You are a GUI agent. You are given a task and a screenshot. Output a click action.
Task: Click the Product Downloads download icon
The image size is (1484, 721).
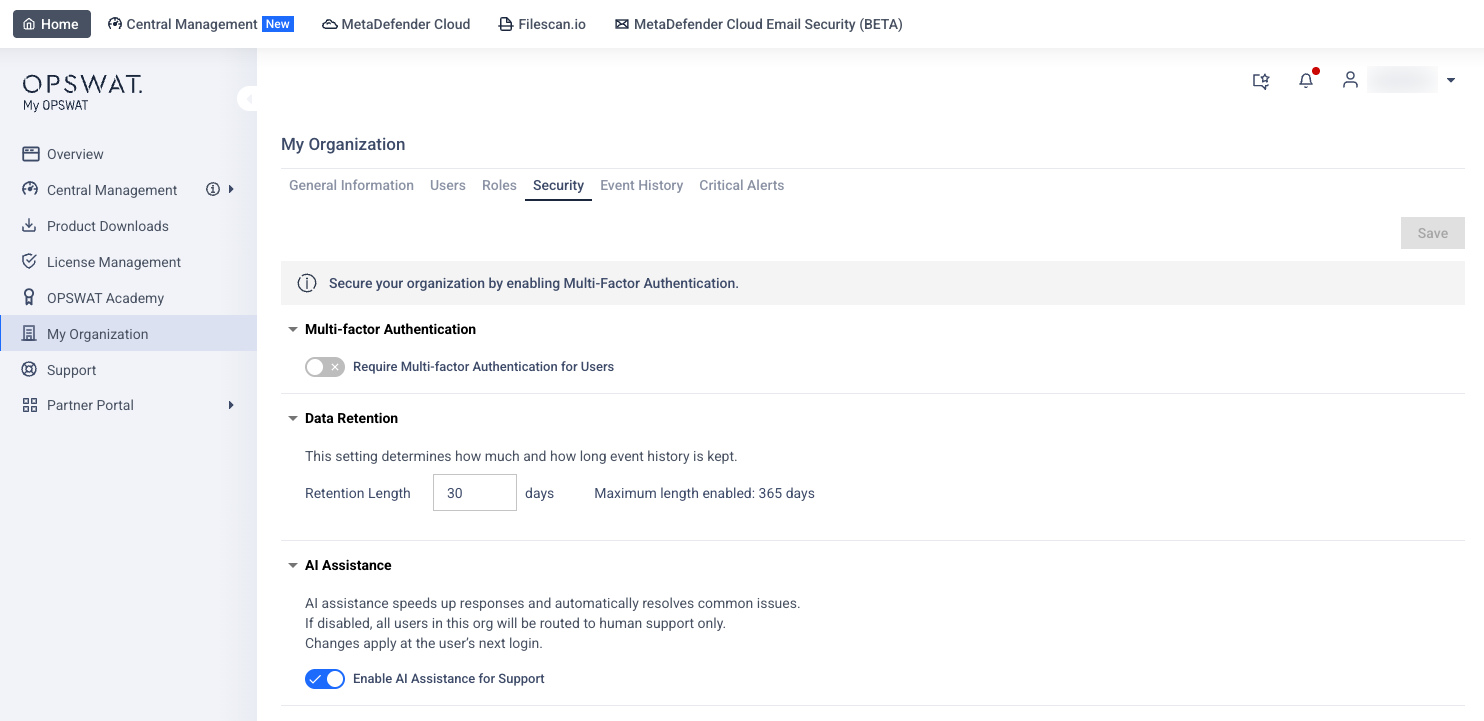coord(29,226)
